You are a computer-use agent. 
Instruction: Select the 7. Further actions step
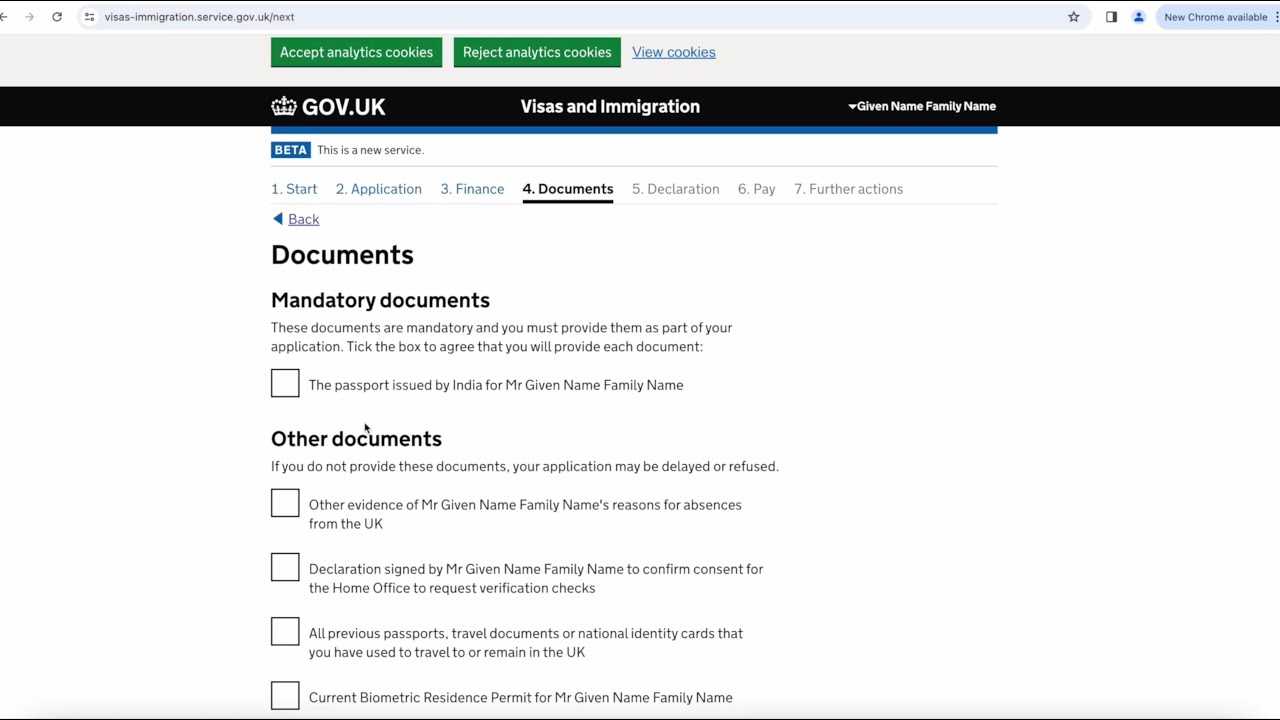[849, 189]
